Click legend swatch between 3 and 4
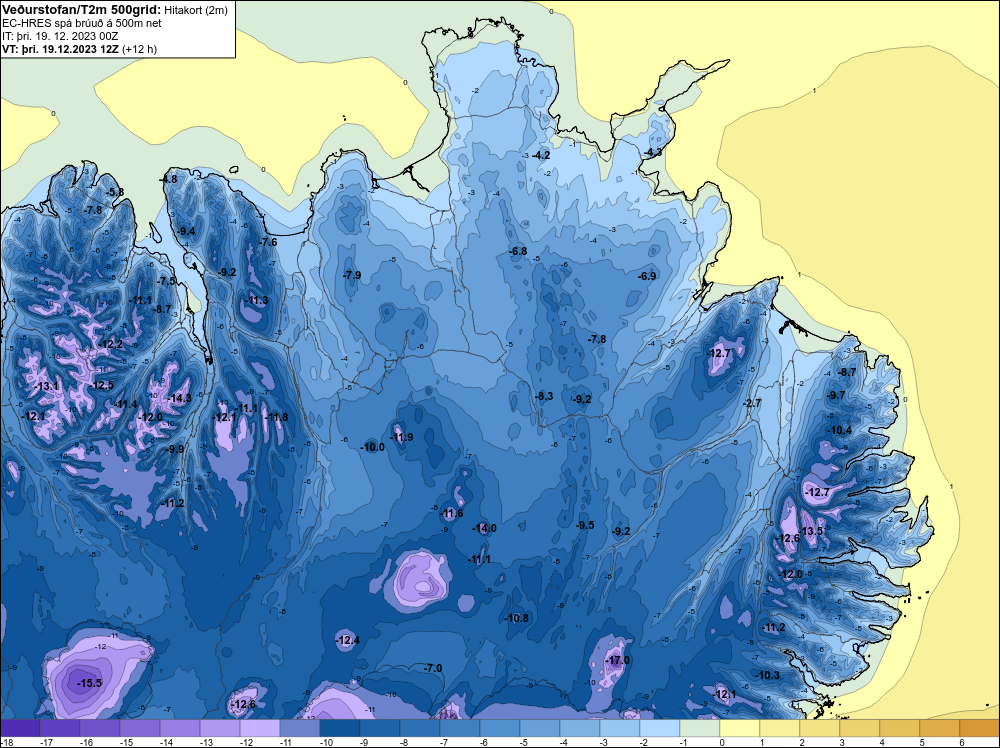 coord(859,728)
